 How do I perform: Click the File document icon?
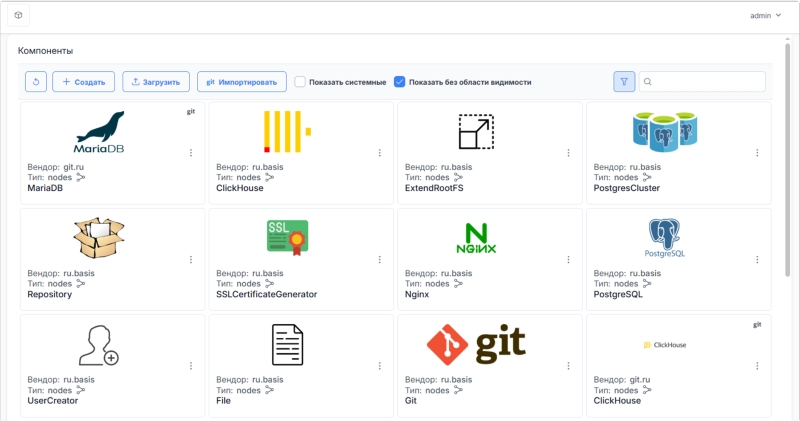point(287,345)
